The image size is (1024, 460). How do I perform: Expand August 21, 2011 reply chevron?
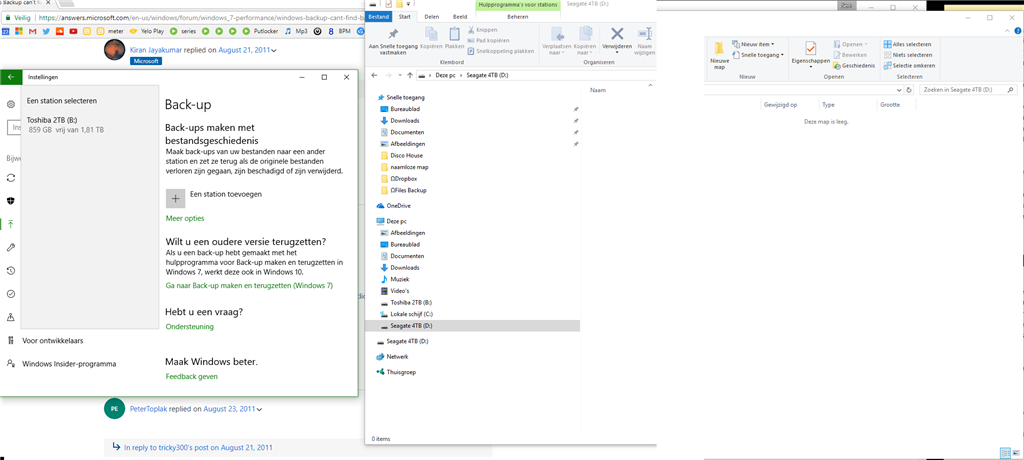click(274, 50)
